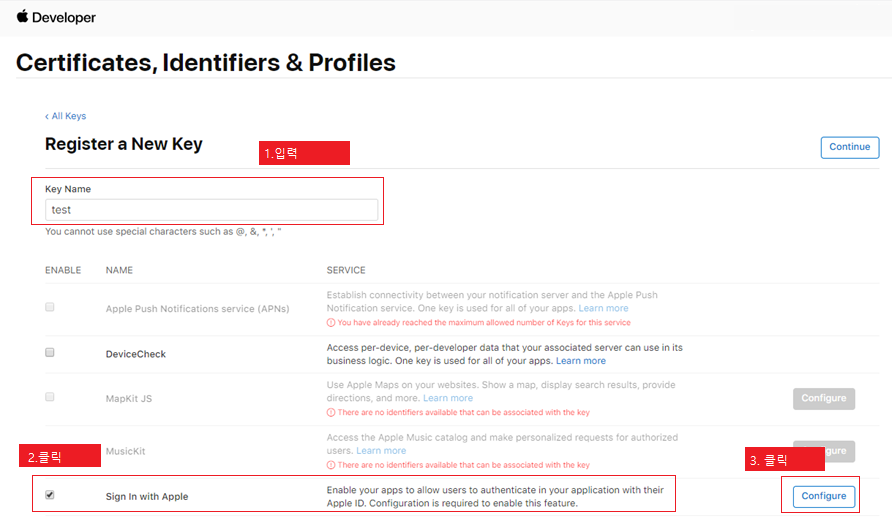
Task: Toggle the Apple Push Notifications service checkbox
Action: pos(49,307)
